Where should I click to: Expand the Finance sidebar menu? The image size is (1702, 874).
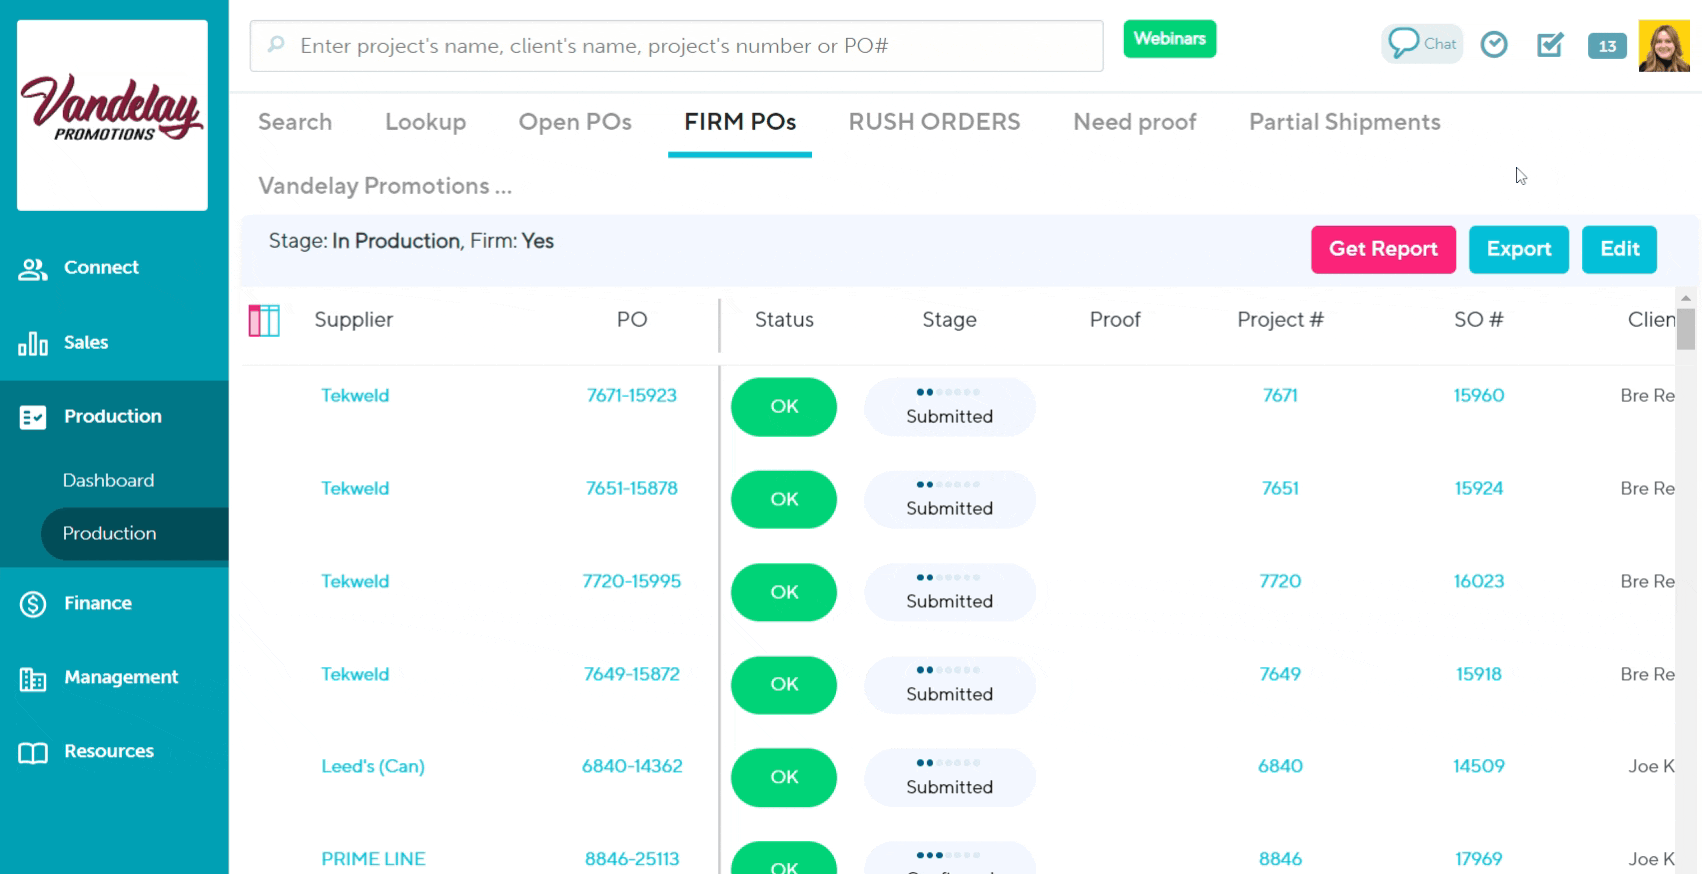pos(97,603)
